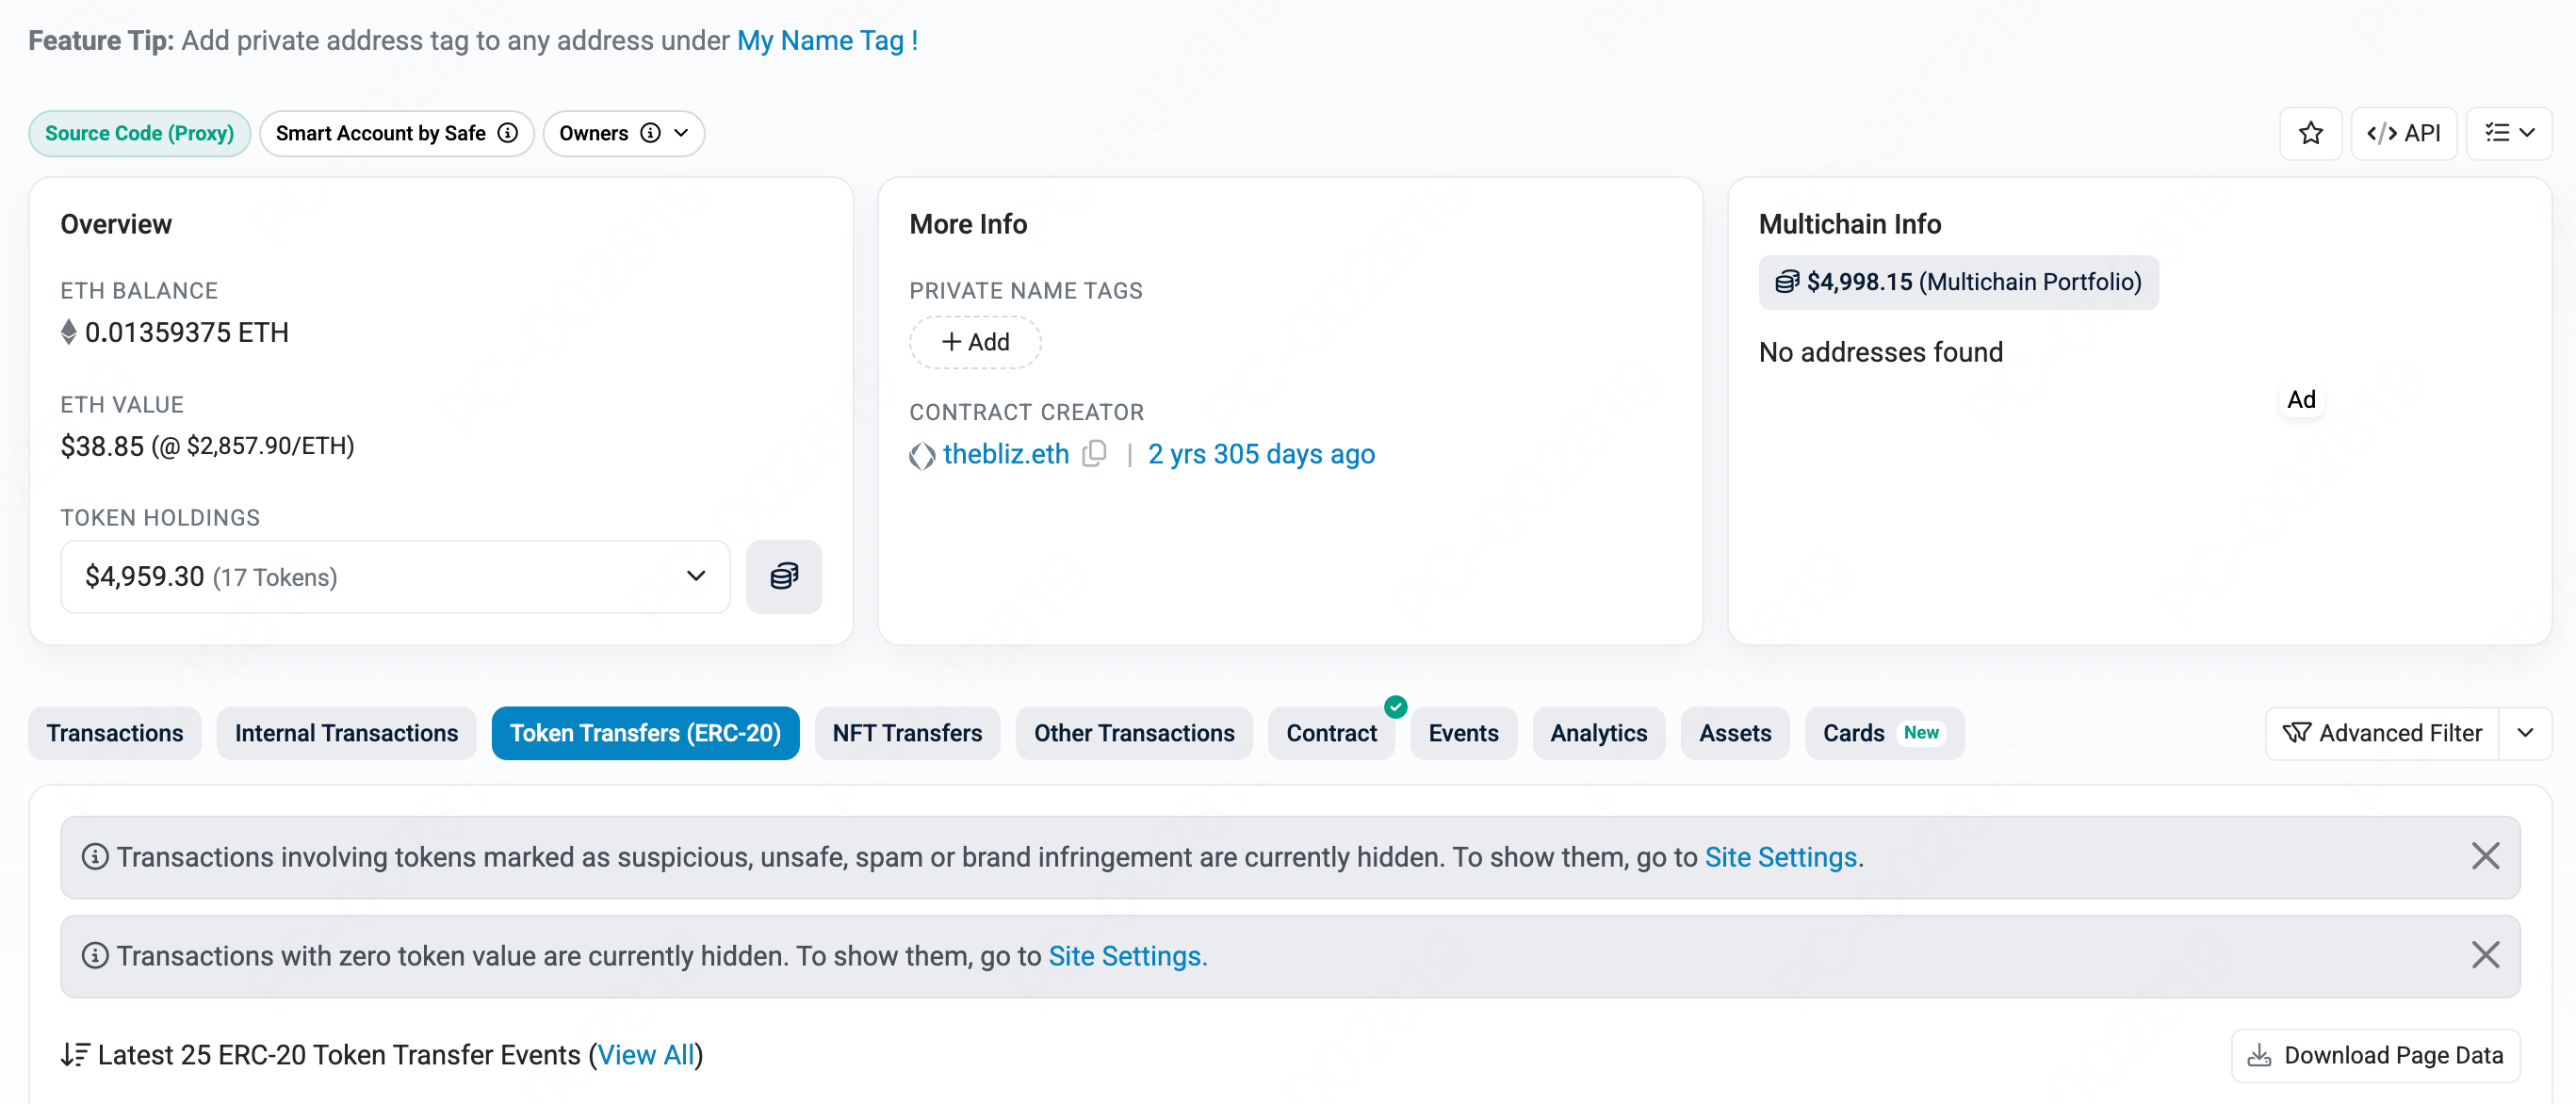
Task: Copy thebliz.eth address with copy icon
Action: pos(1095,453)
